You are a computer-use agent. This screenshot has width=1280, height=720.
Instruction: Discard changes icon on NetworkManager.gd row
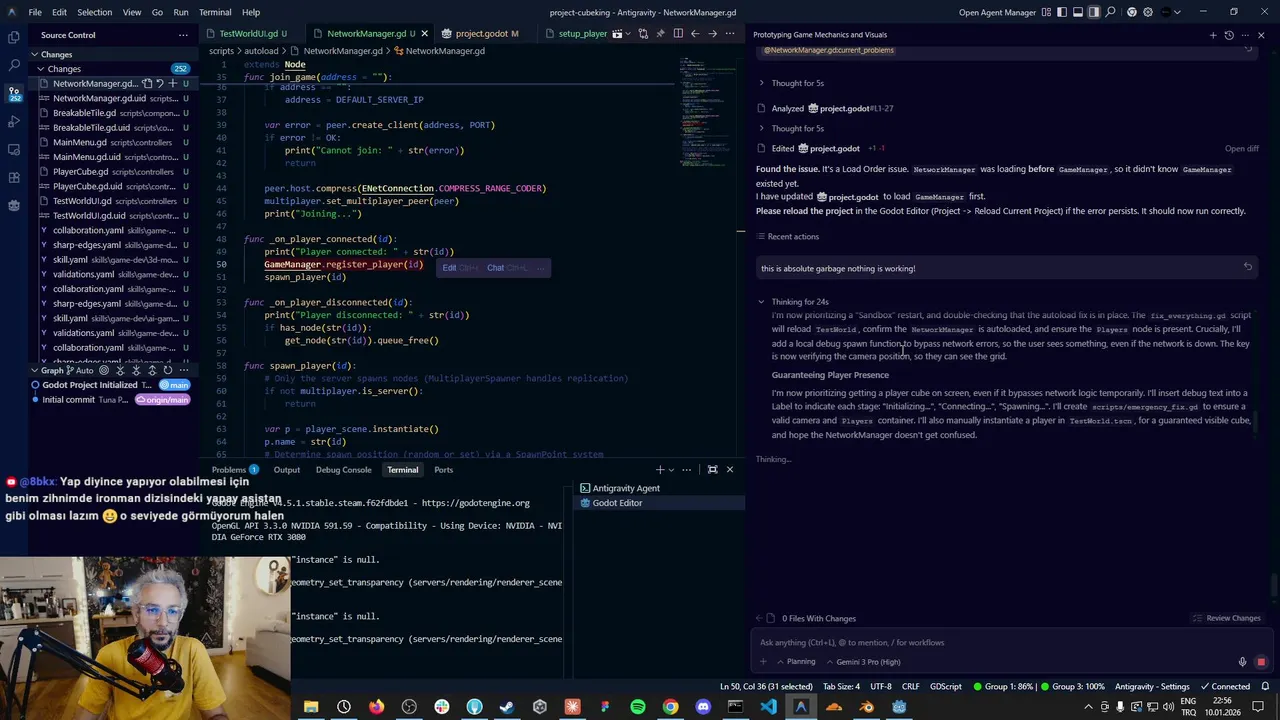click(x=160, y=84)
